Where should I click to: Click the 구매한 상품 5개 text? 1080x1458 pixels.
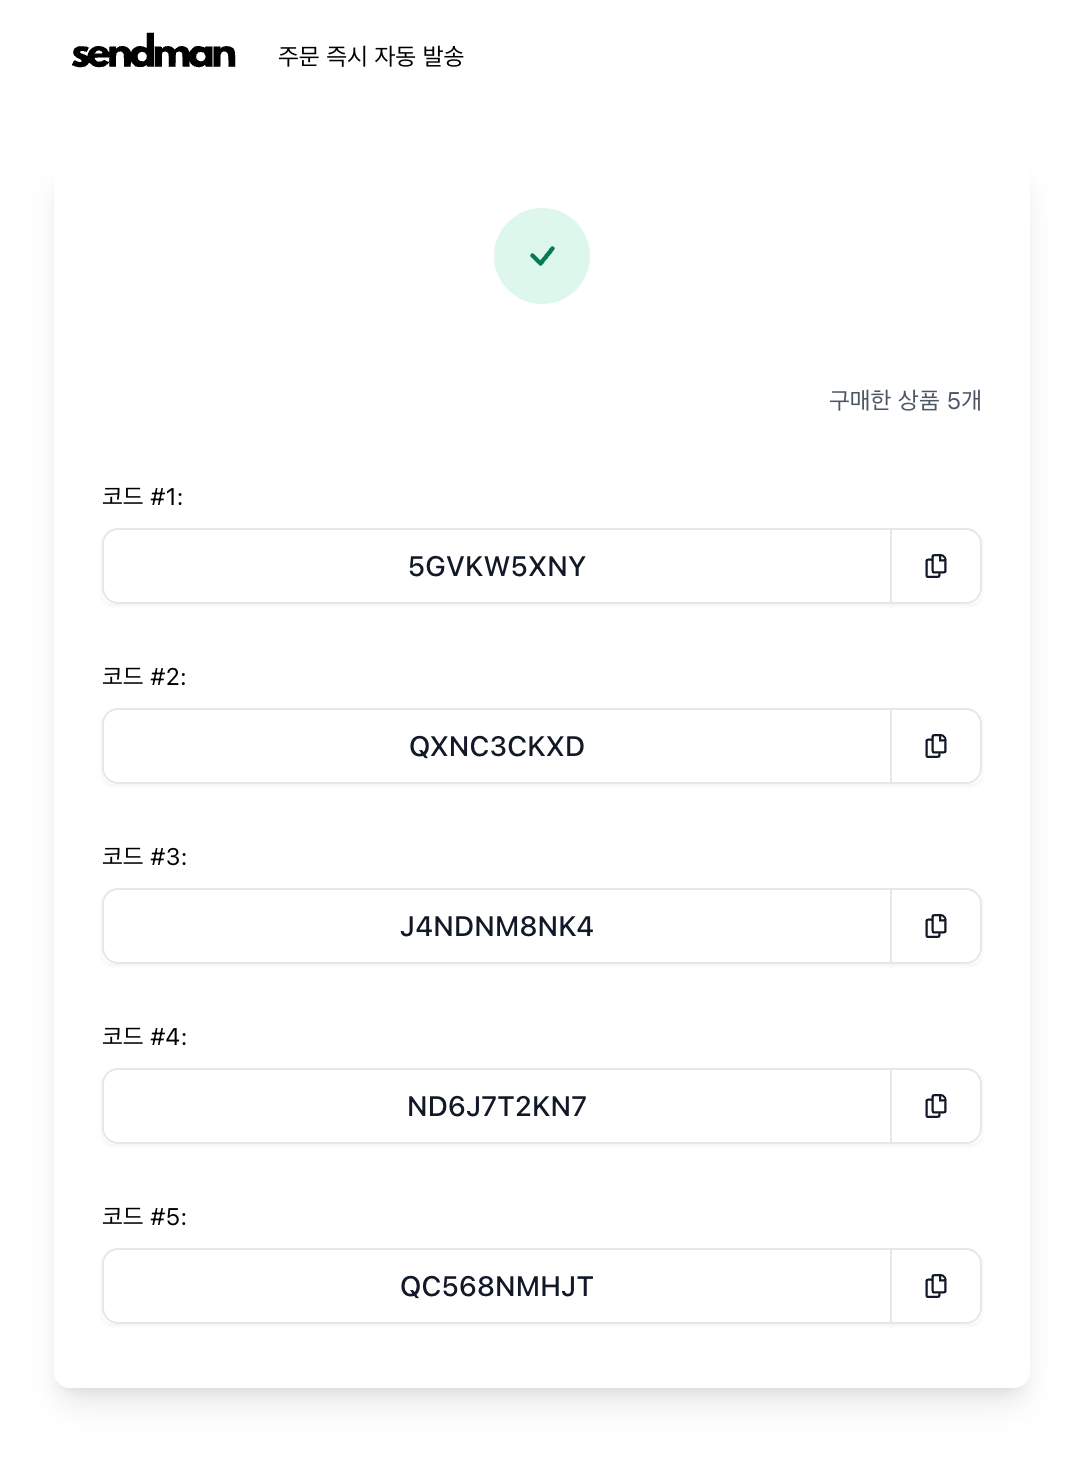(905, 400)
